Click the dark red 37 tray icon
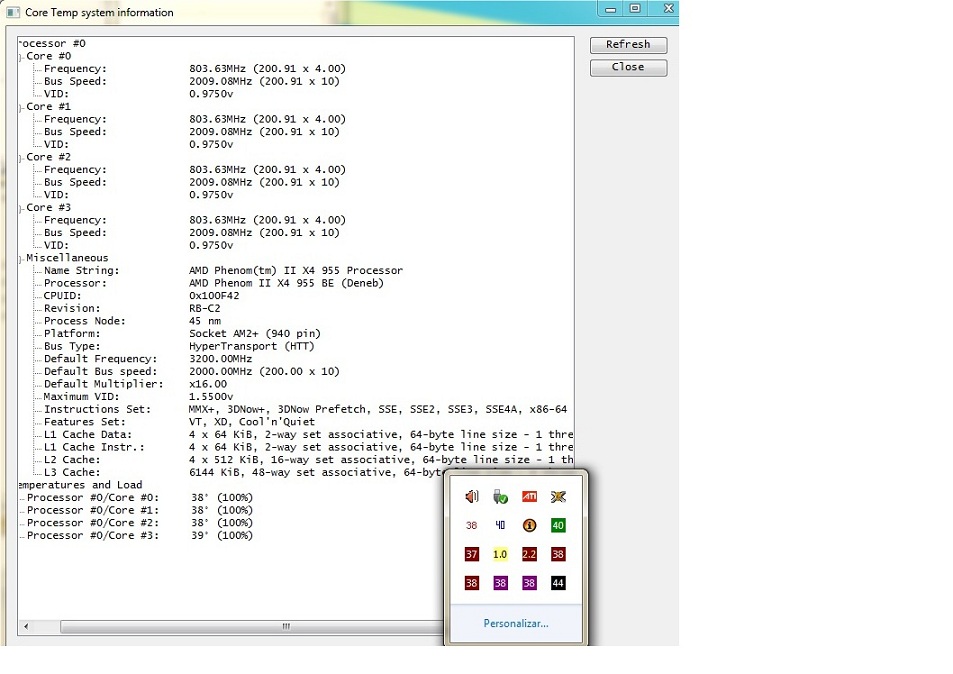Image resolution: width=953 pixels, height=674 pixels. [x=472, y=554]
